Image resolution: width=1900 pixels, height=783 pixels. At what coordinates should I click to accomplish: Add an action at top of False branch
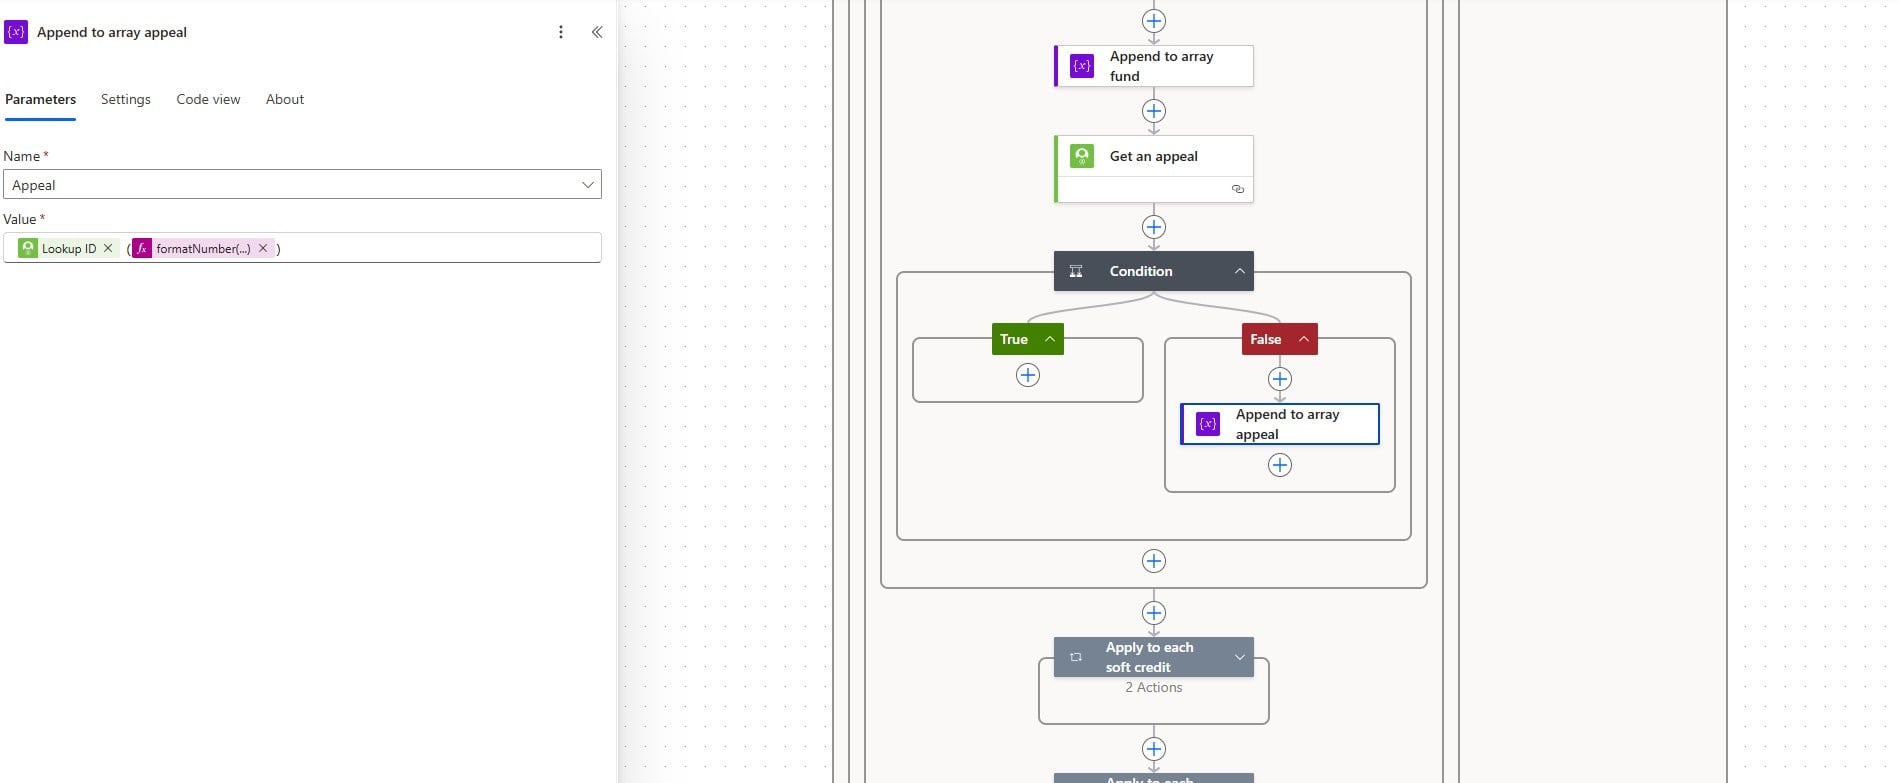(x=1280, y=379)
